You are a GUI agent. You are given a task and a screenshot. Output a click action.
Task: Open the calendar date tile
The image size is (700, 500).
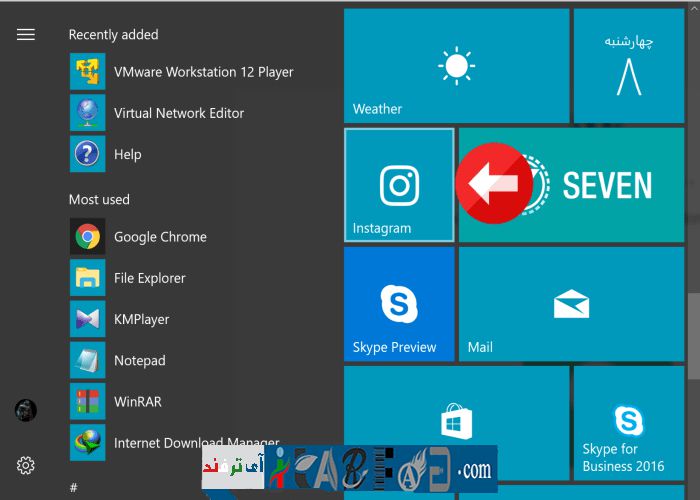coord(628,65)
